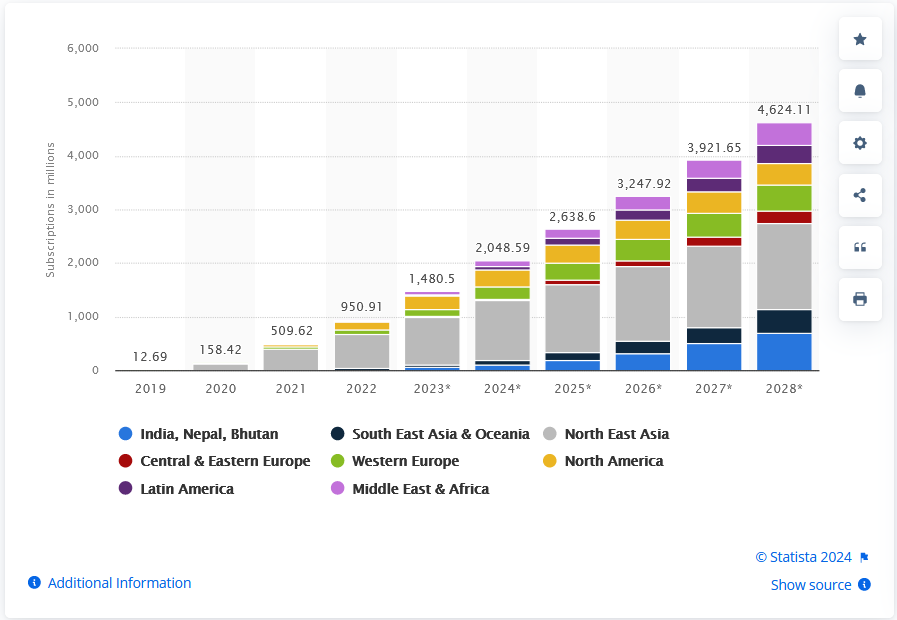The width and height of the screenshot is (897, 620).
Task: Open Additional Information link
Action: [x=119, y=583]
